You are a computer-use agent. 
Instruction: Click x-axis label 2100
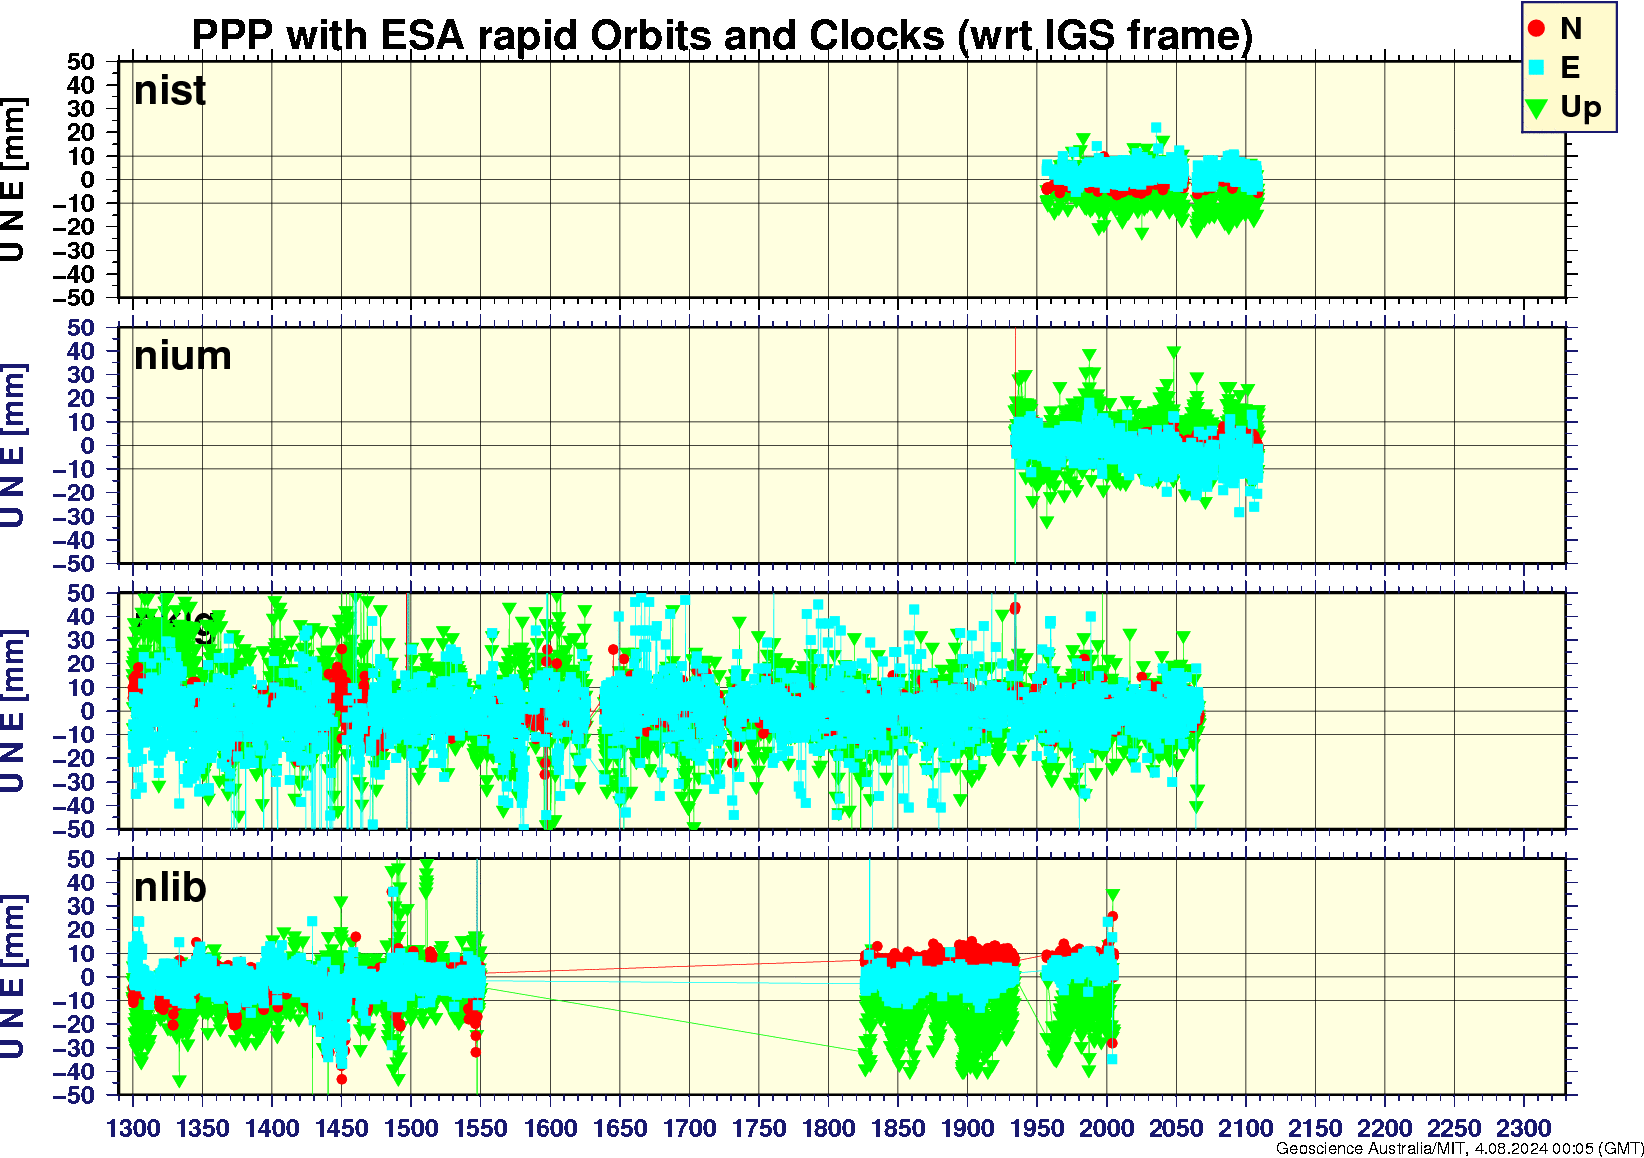1246,1128
